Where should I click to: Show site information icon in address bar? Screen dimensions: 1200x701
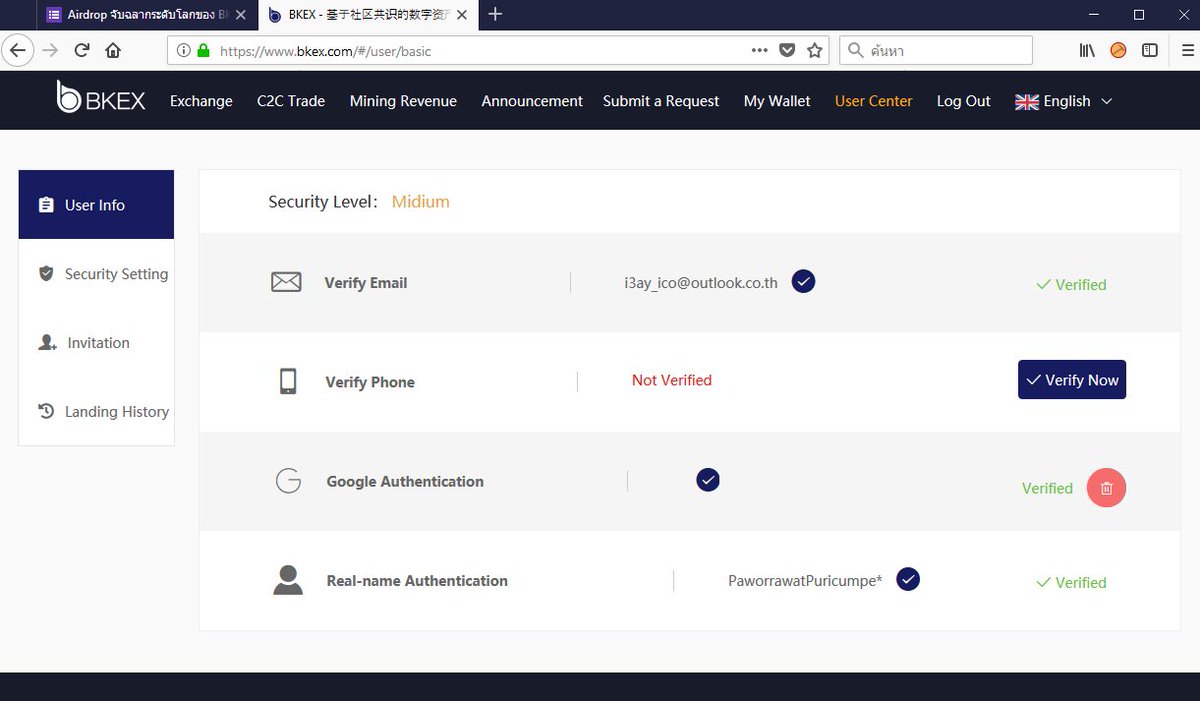(183, 50)
